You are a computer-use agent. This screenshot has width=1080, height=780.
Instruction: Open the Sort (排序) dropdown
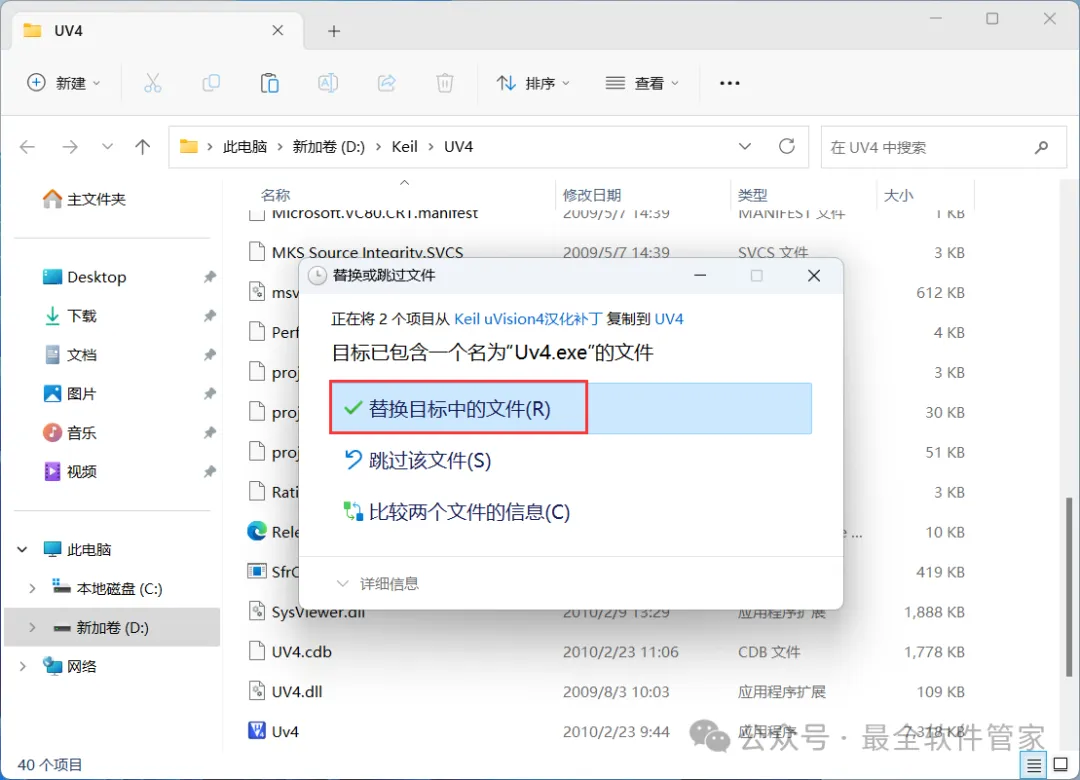[534, 83]
